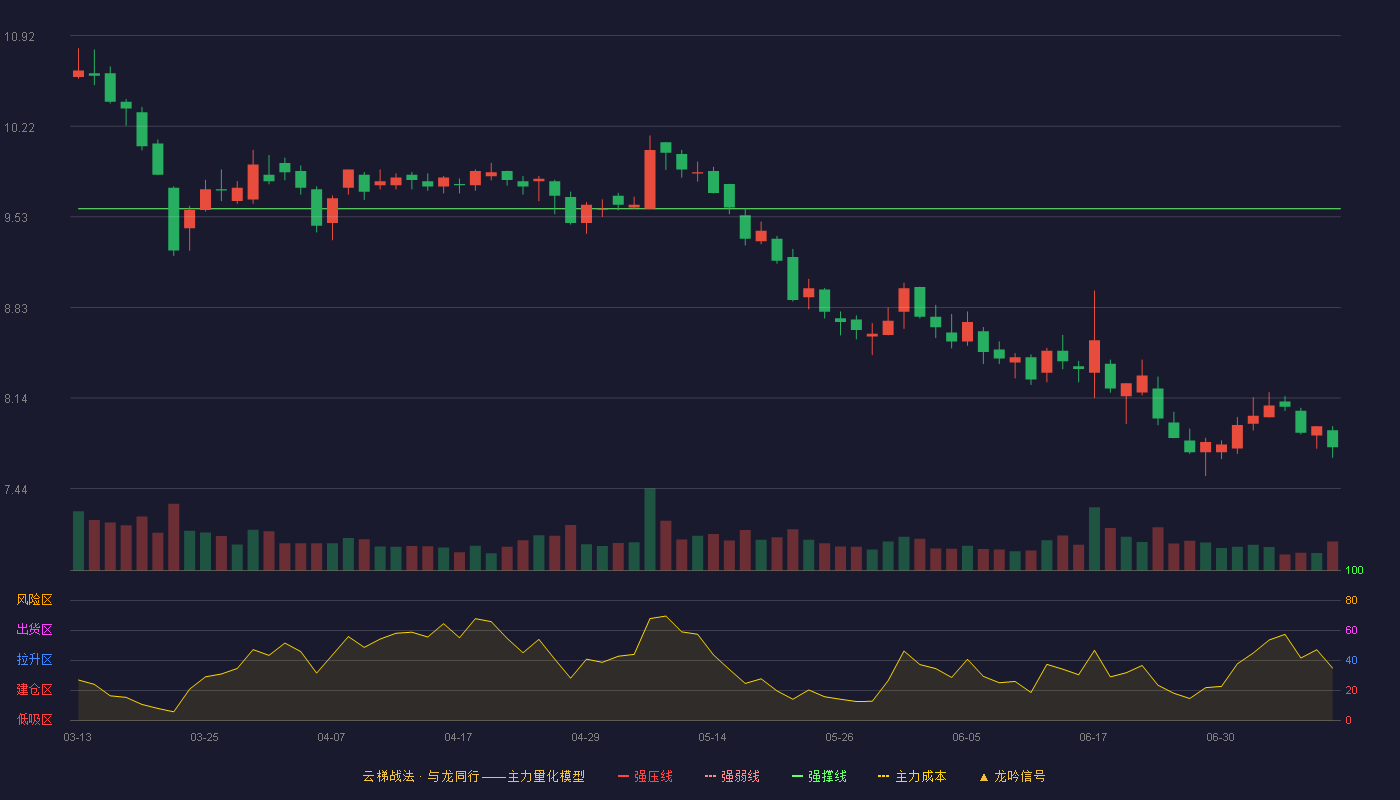
Task: Click the 风险区 zone label
Action: [34, 600]
